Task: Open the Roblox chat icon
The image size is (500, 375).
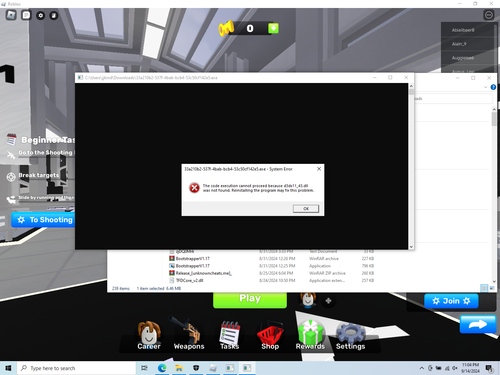Action: coord(26,15)
